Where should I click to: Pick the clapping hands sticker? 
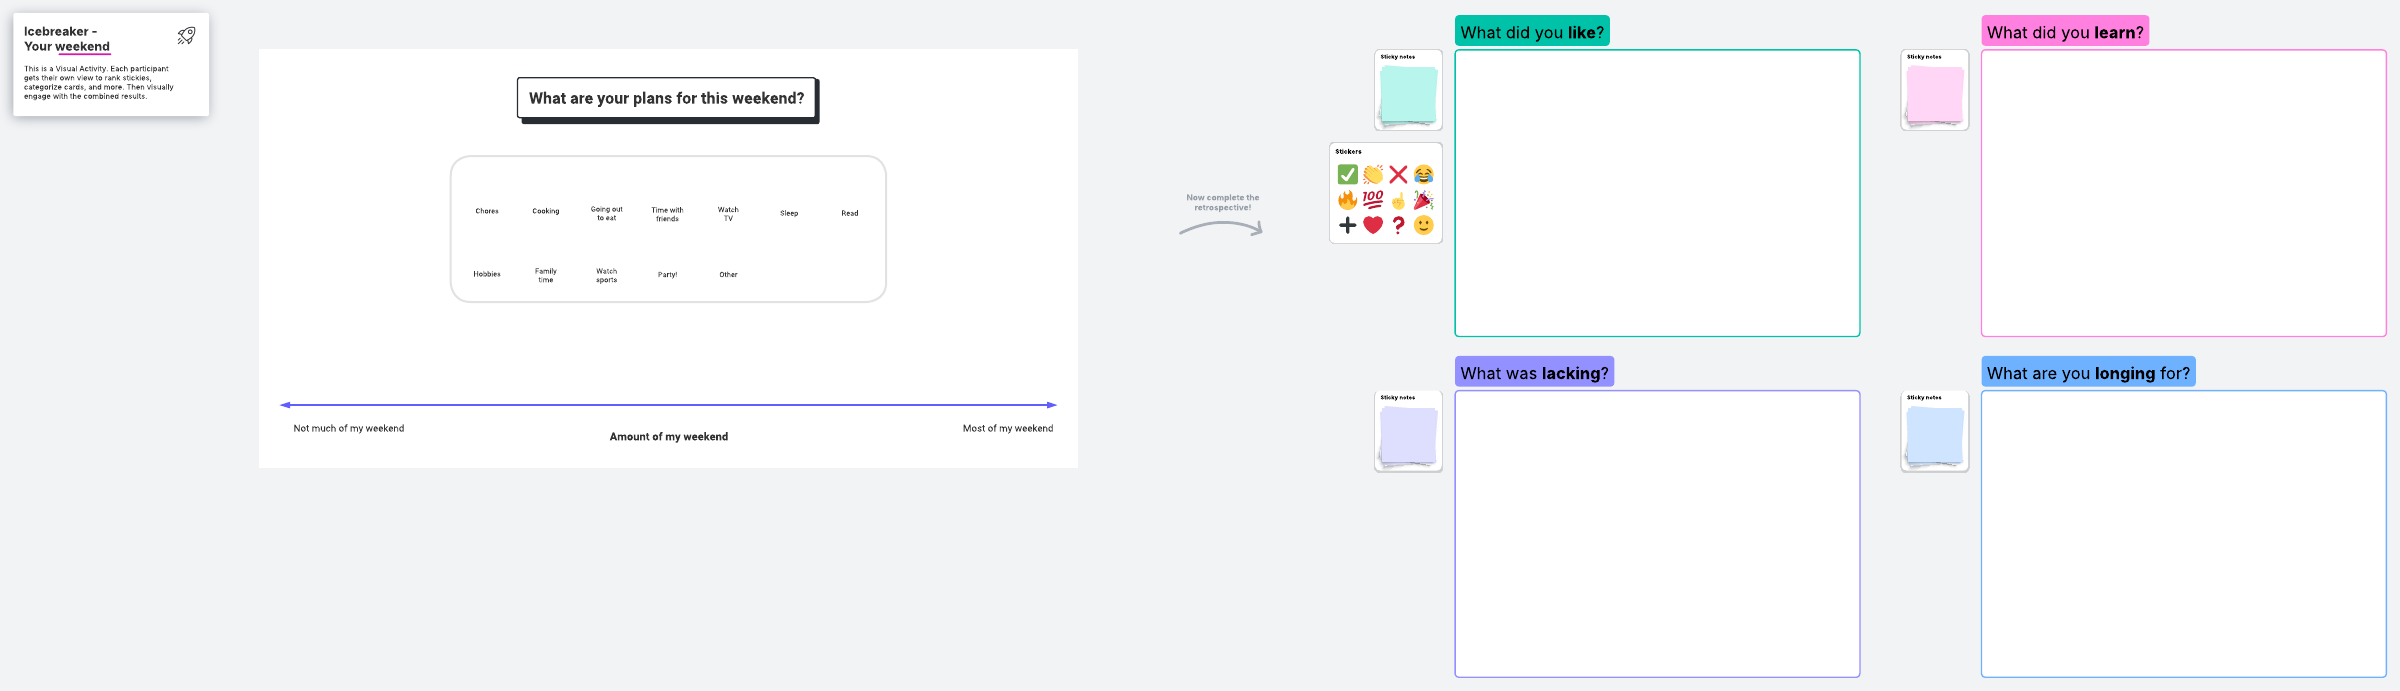(x=1373, y=175)
